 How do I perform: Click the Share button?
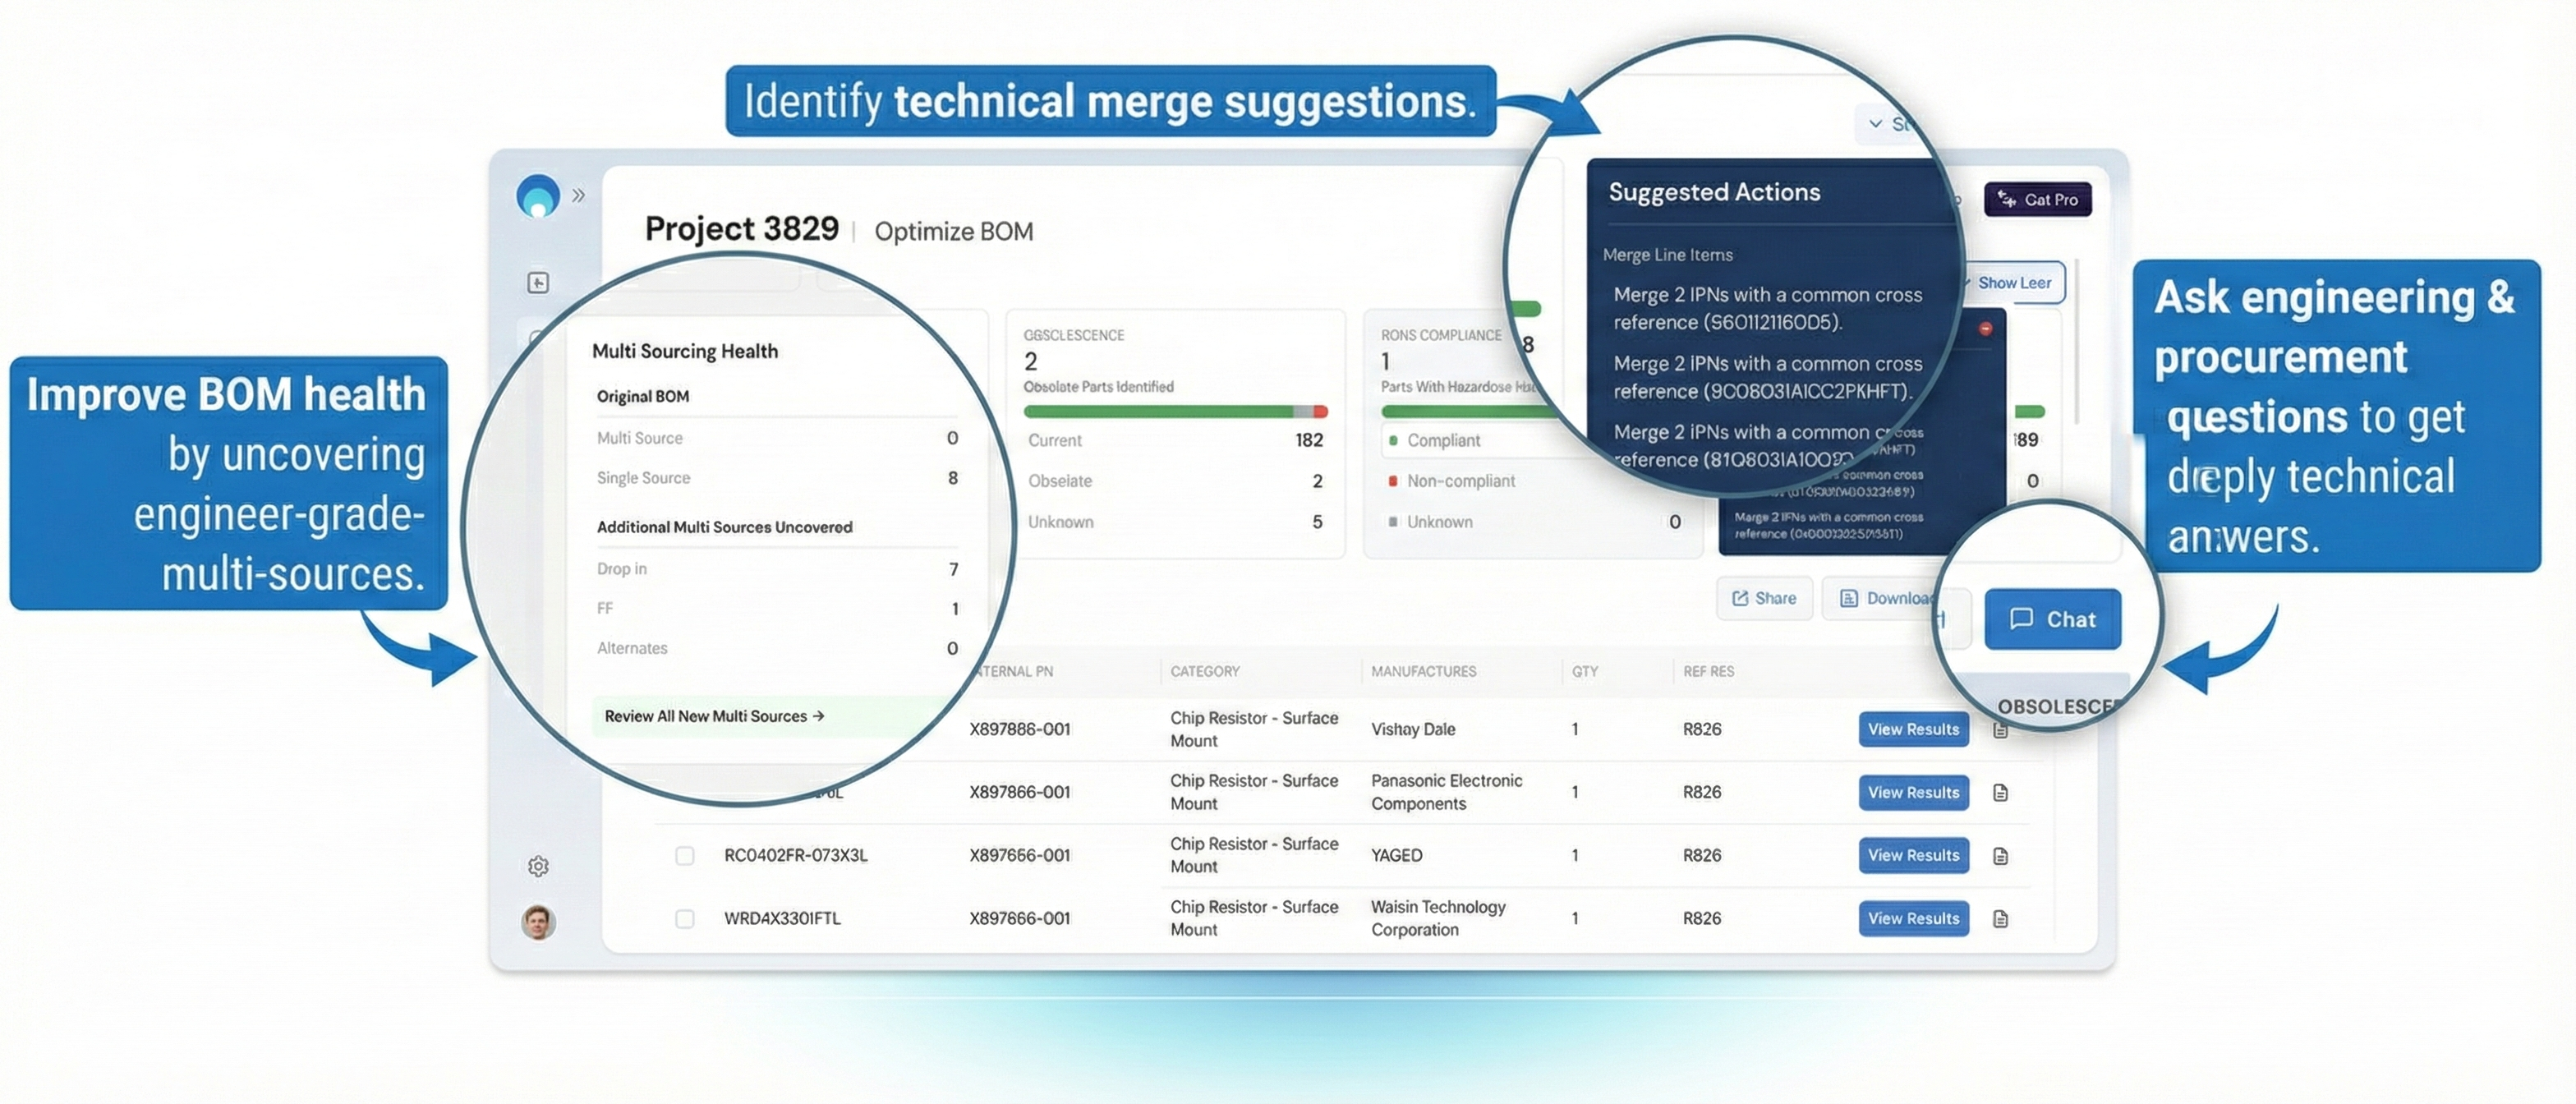(1764, 598)
